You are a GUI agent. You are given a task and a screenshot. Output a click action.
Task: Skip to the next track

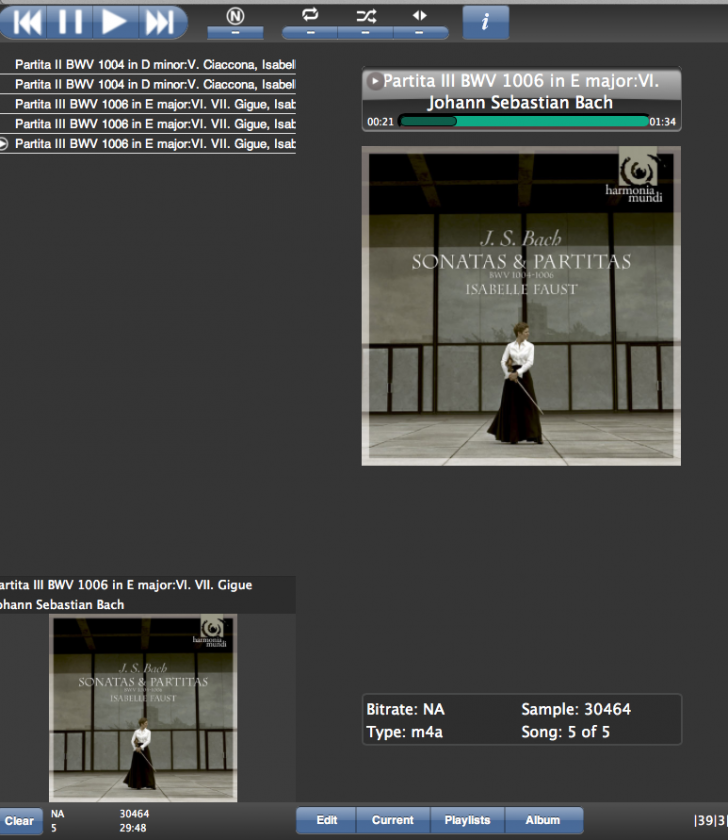point(163,22)
